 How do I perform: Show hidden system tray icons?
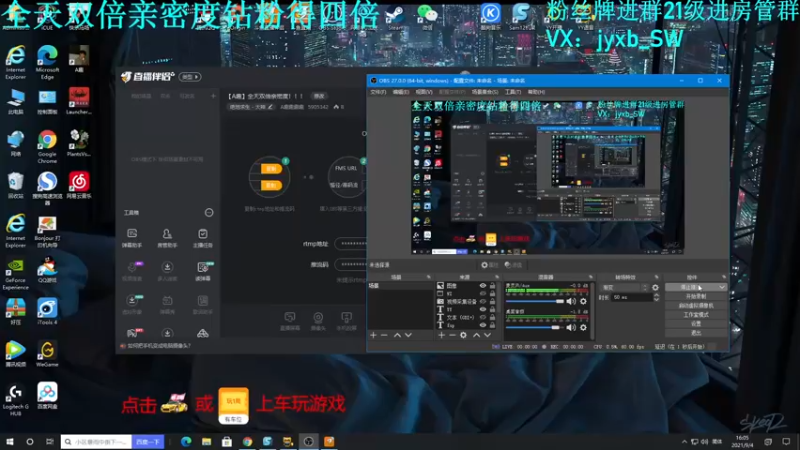(684, 441)
